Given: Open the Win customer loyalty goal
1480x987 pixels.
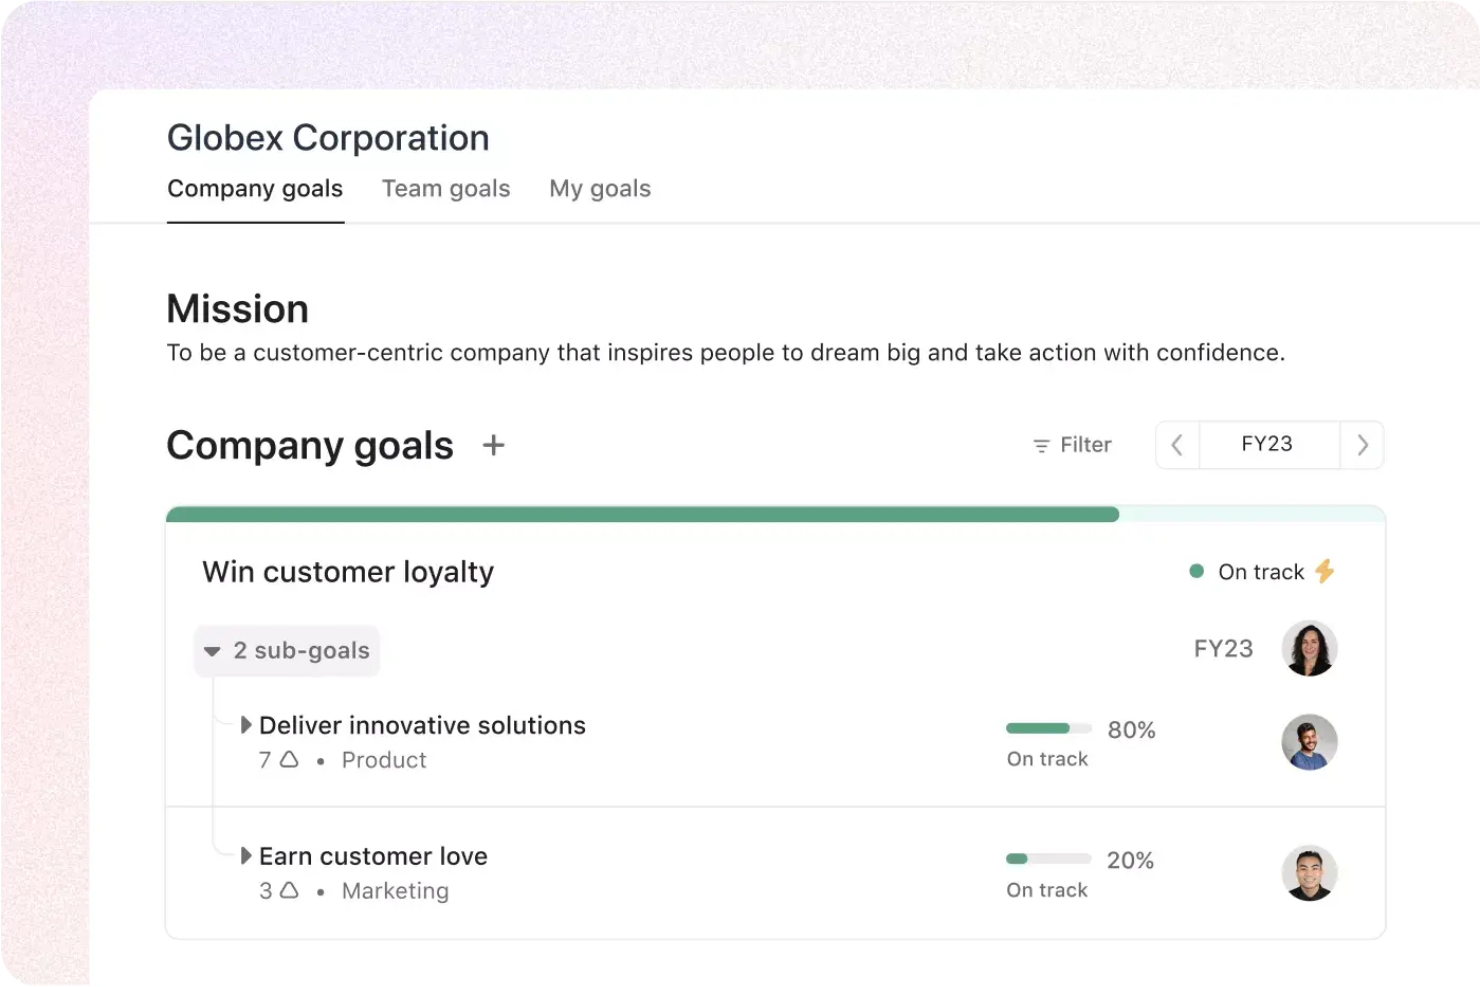Looking at the screenshot, I should tap(347, 571).
